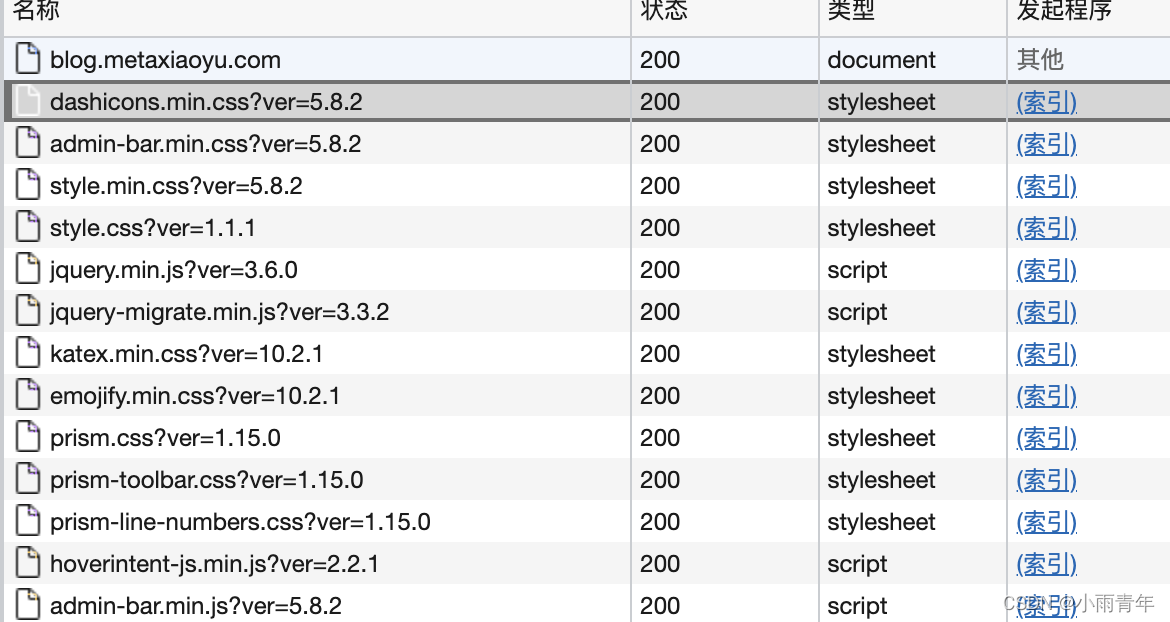The width and height of the screenshot is (1170, 622).
Task: Select admin-bar.min.js?ver=5.8.2 request
Action: (196, 606)
